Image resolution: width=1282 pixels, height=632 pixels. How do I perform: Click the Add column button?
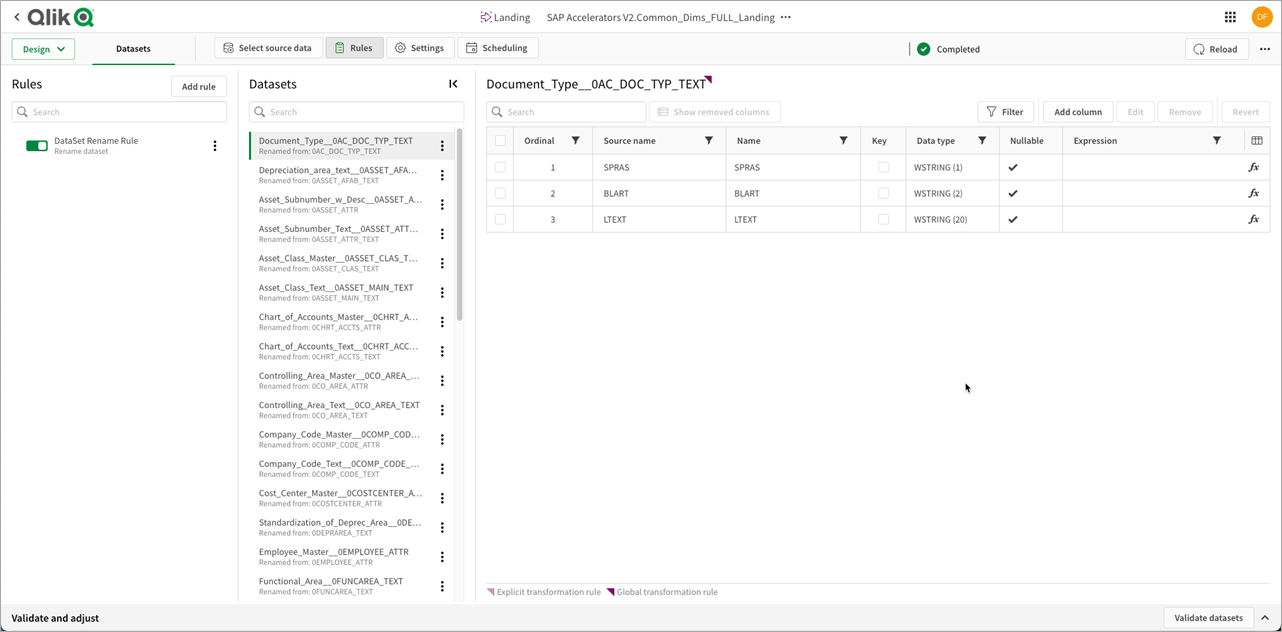[x=1078, y=112]
